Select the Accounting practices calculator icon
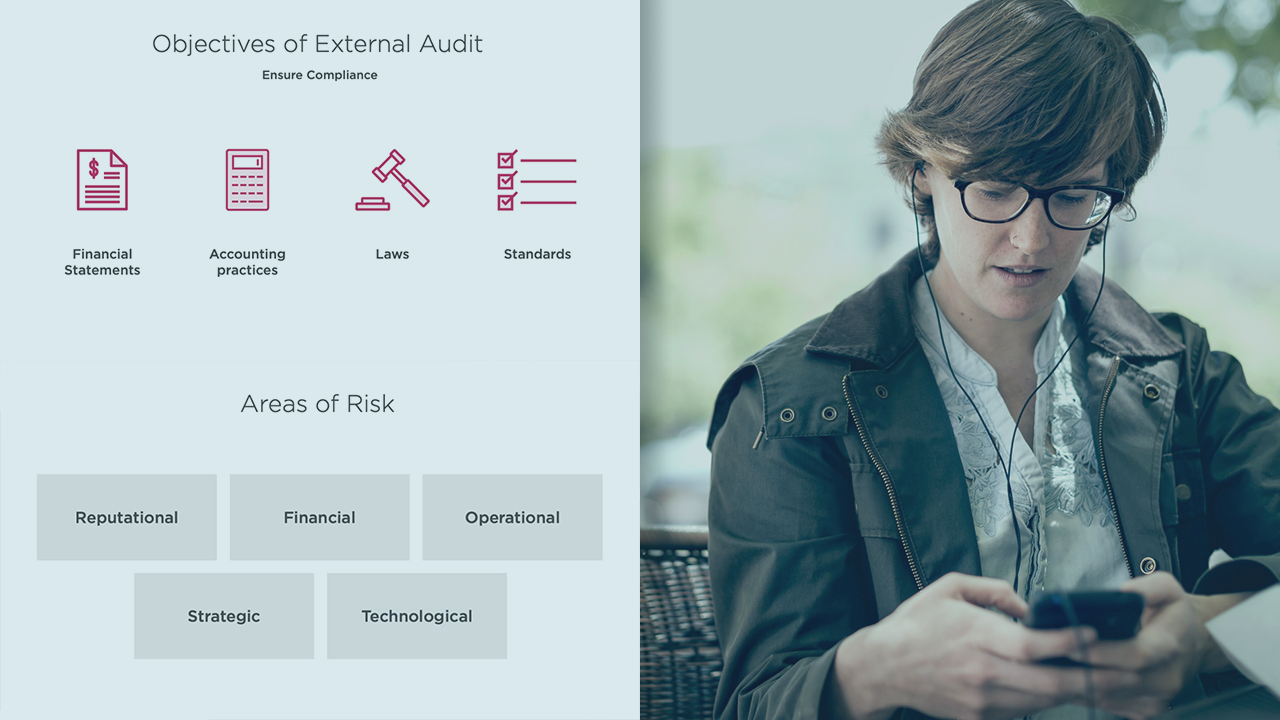 [x=247, y=180]
